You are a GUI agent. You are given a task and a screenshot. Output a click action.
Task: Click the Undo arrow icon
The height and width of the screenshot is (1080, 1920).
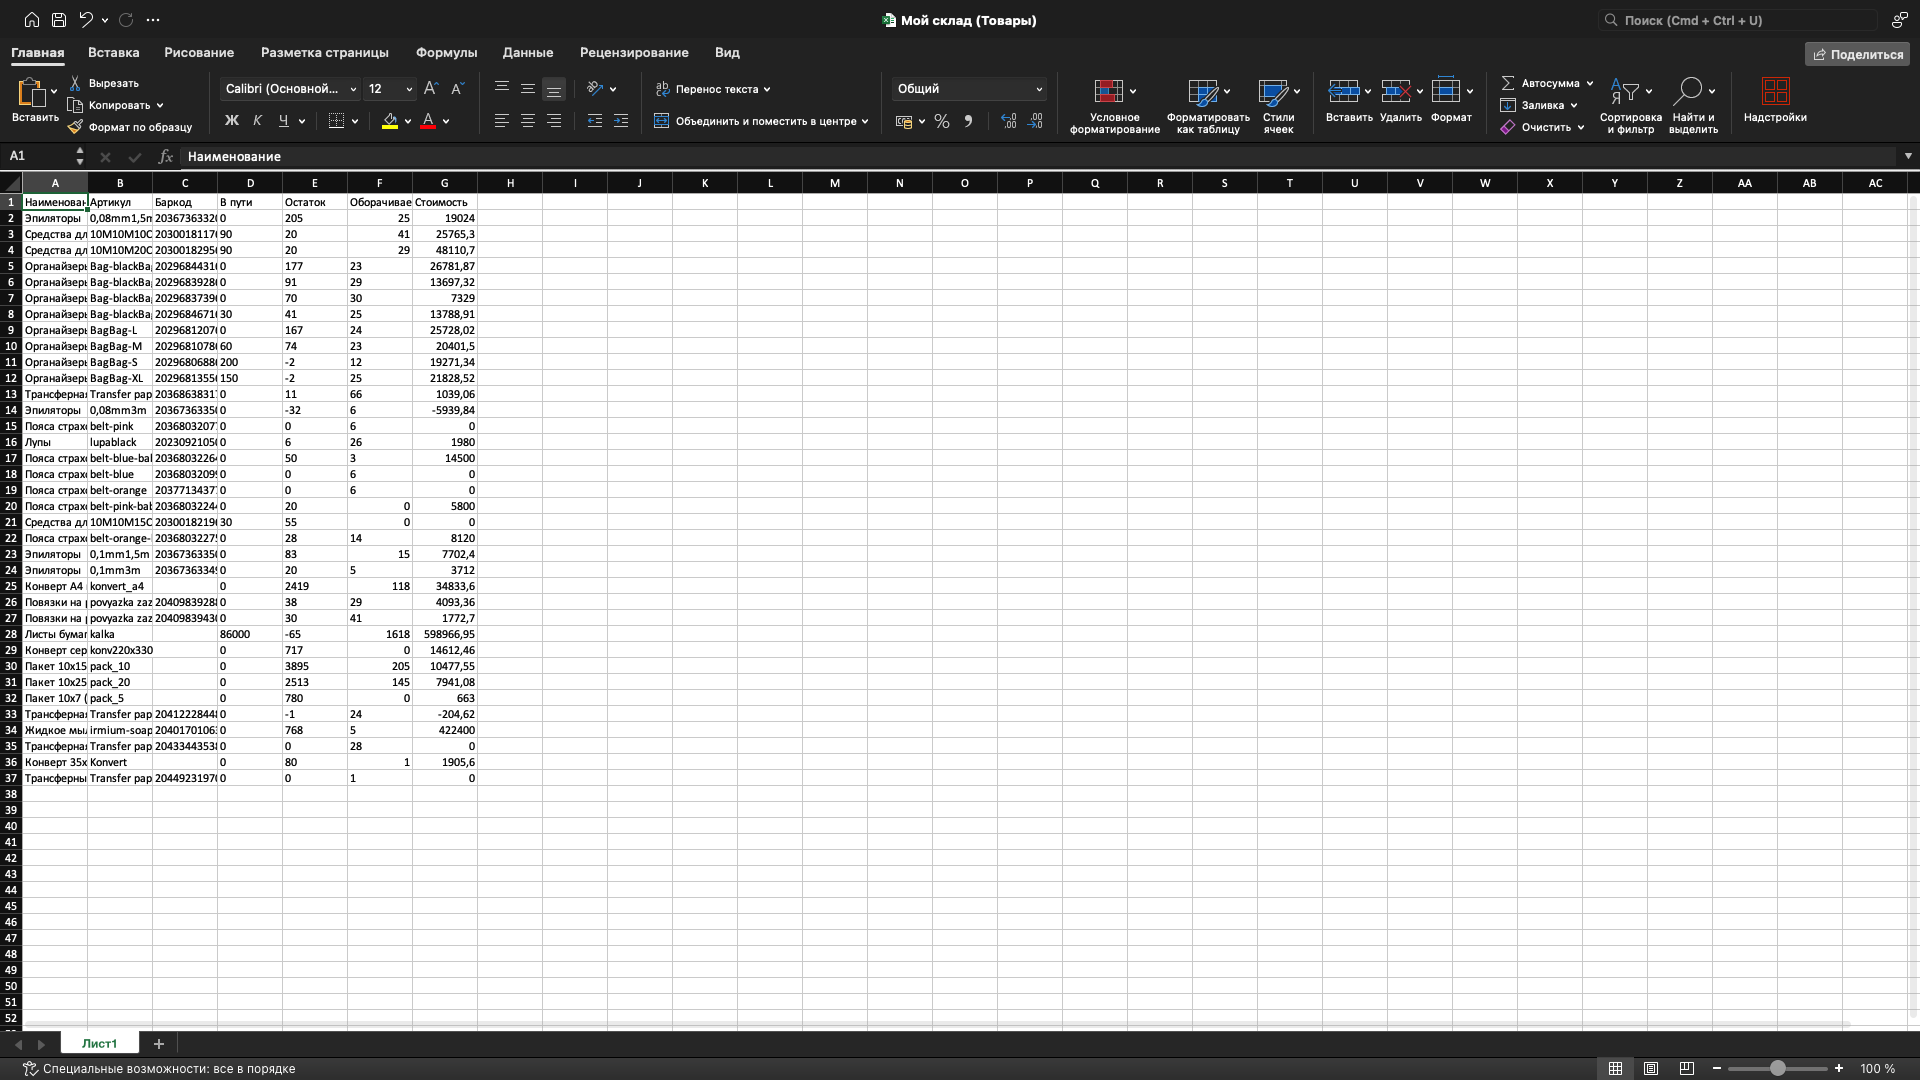coord(86,20)
